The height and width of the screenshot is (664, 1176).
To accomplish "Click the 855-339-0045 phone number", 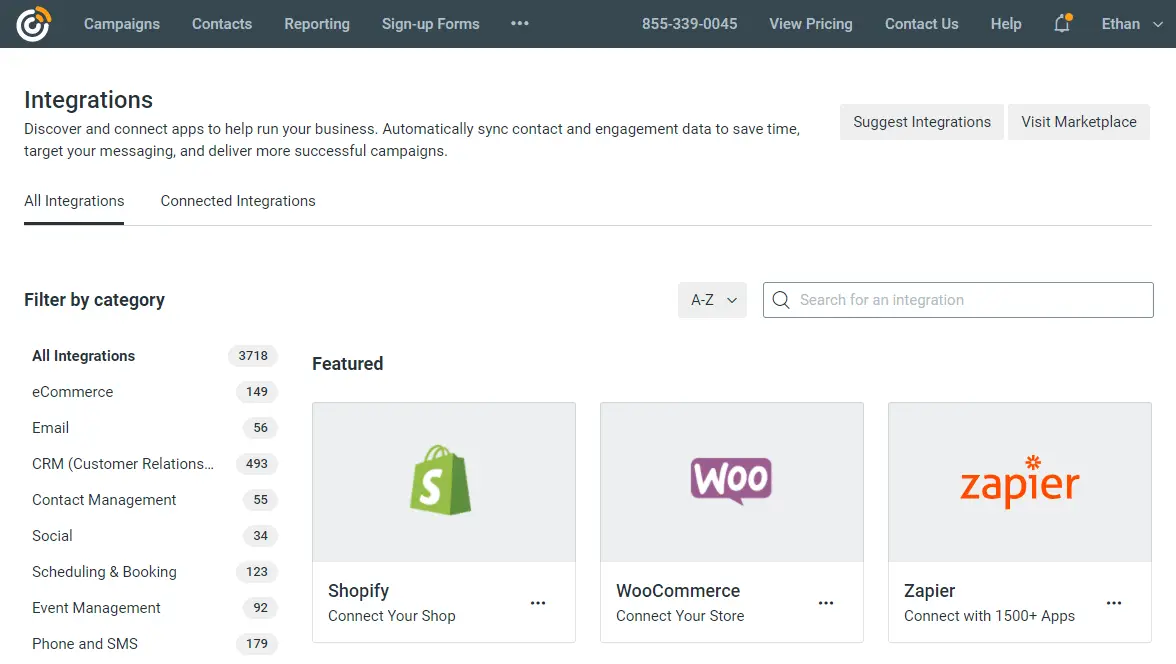I will coord(689,24).
